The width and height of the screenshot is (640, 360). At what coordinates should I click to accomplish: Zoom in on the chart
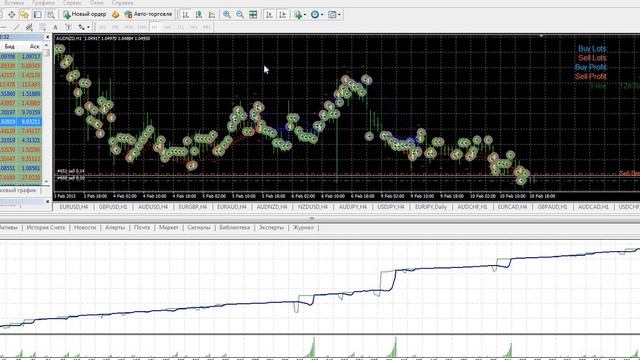227,15
